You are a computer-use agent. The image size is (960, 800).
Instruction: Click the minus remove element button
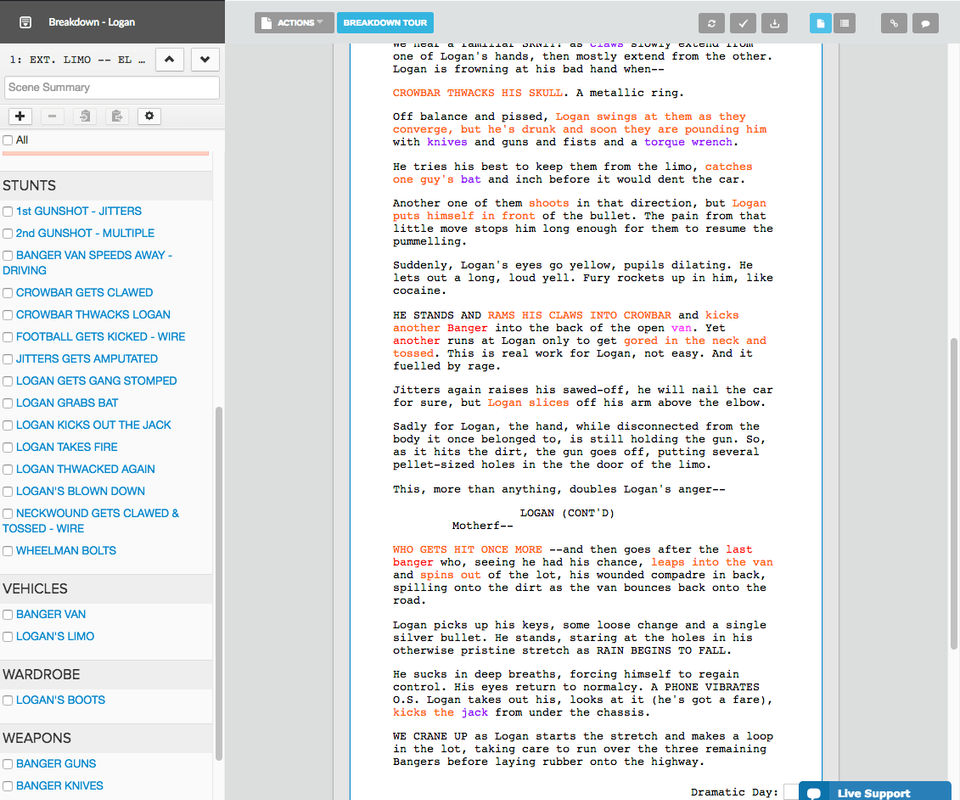tap(52, 116)
